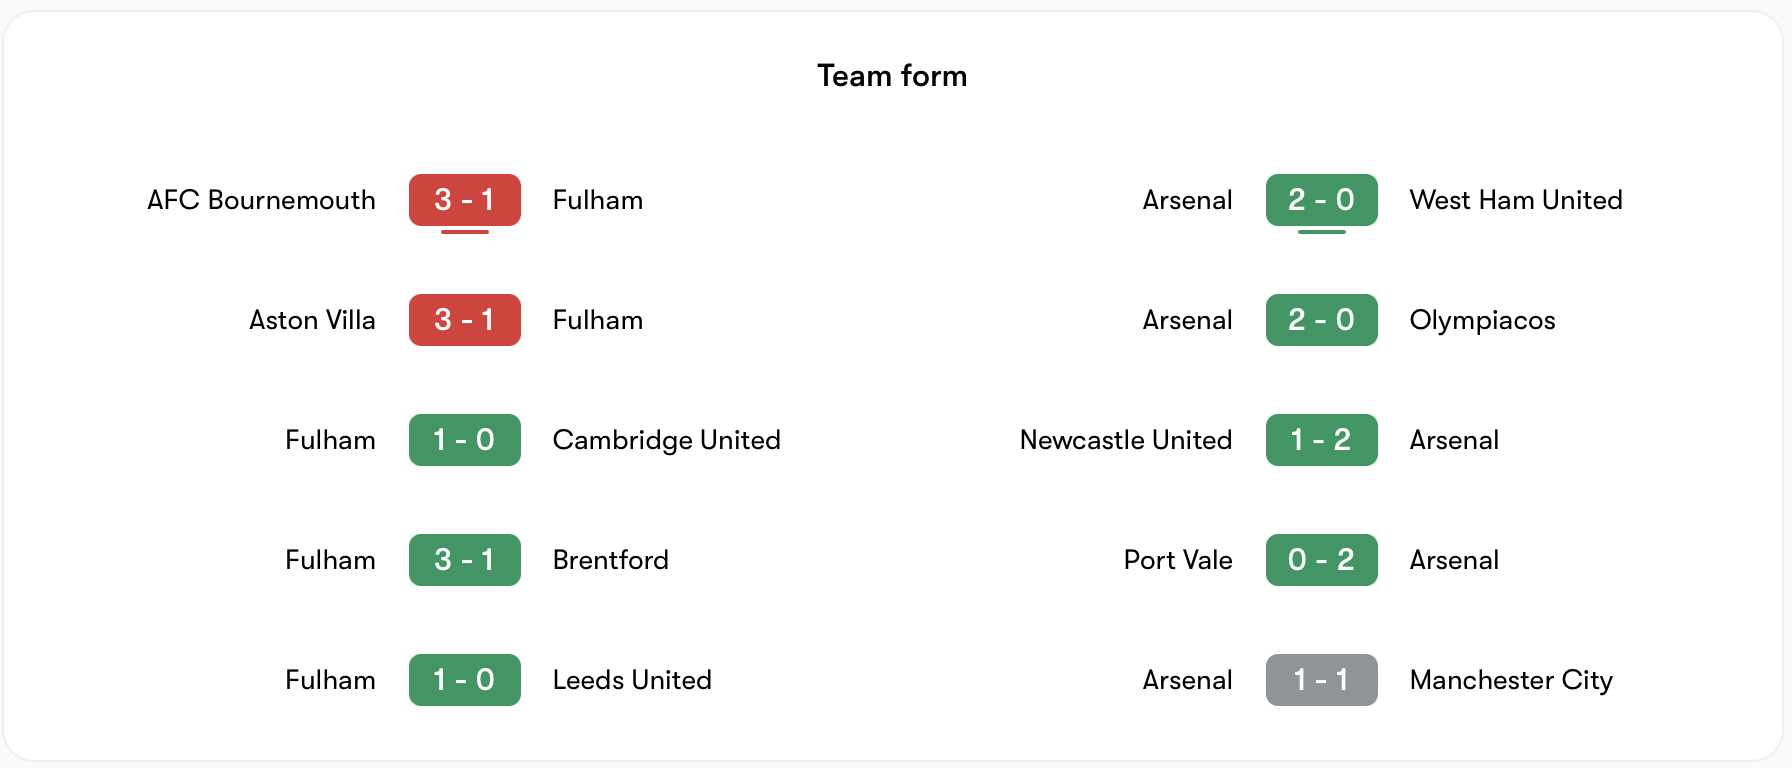Screen dimensions: 1792x768
Task: Click the Newcastle United vs Arsenal 1-2 score
Action: [1321, 440]
